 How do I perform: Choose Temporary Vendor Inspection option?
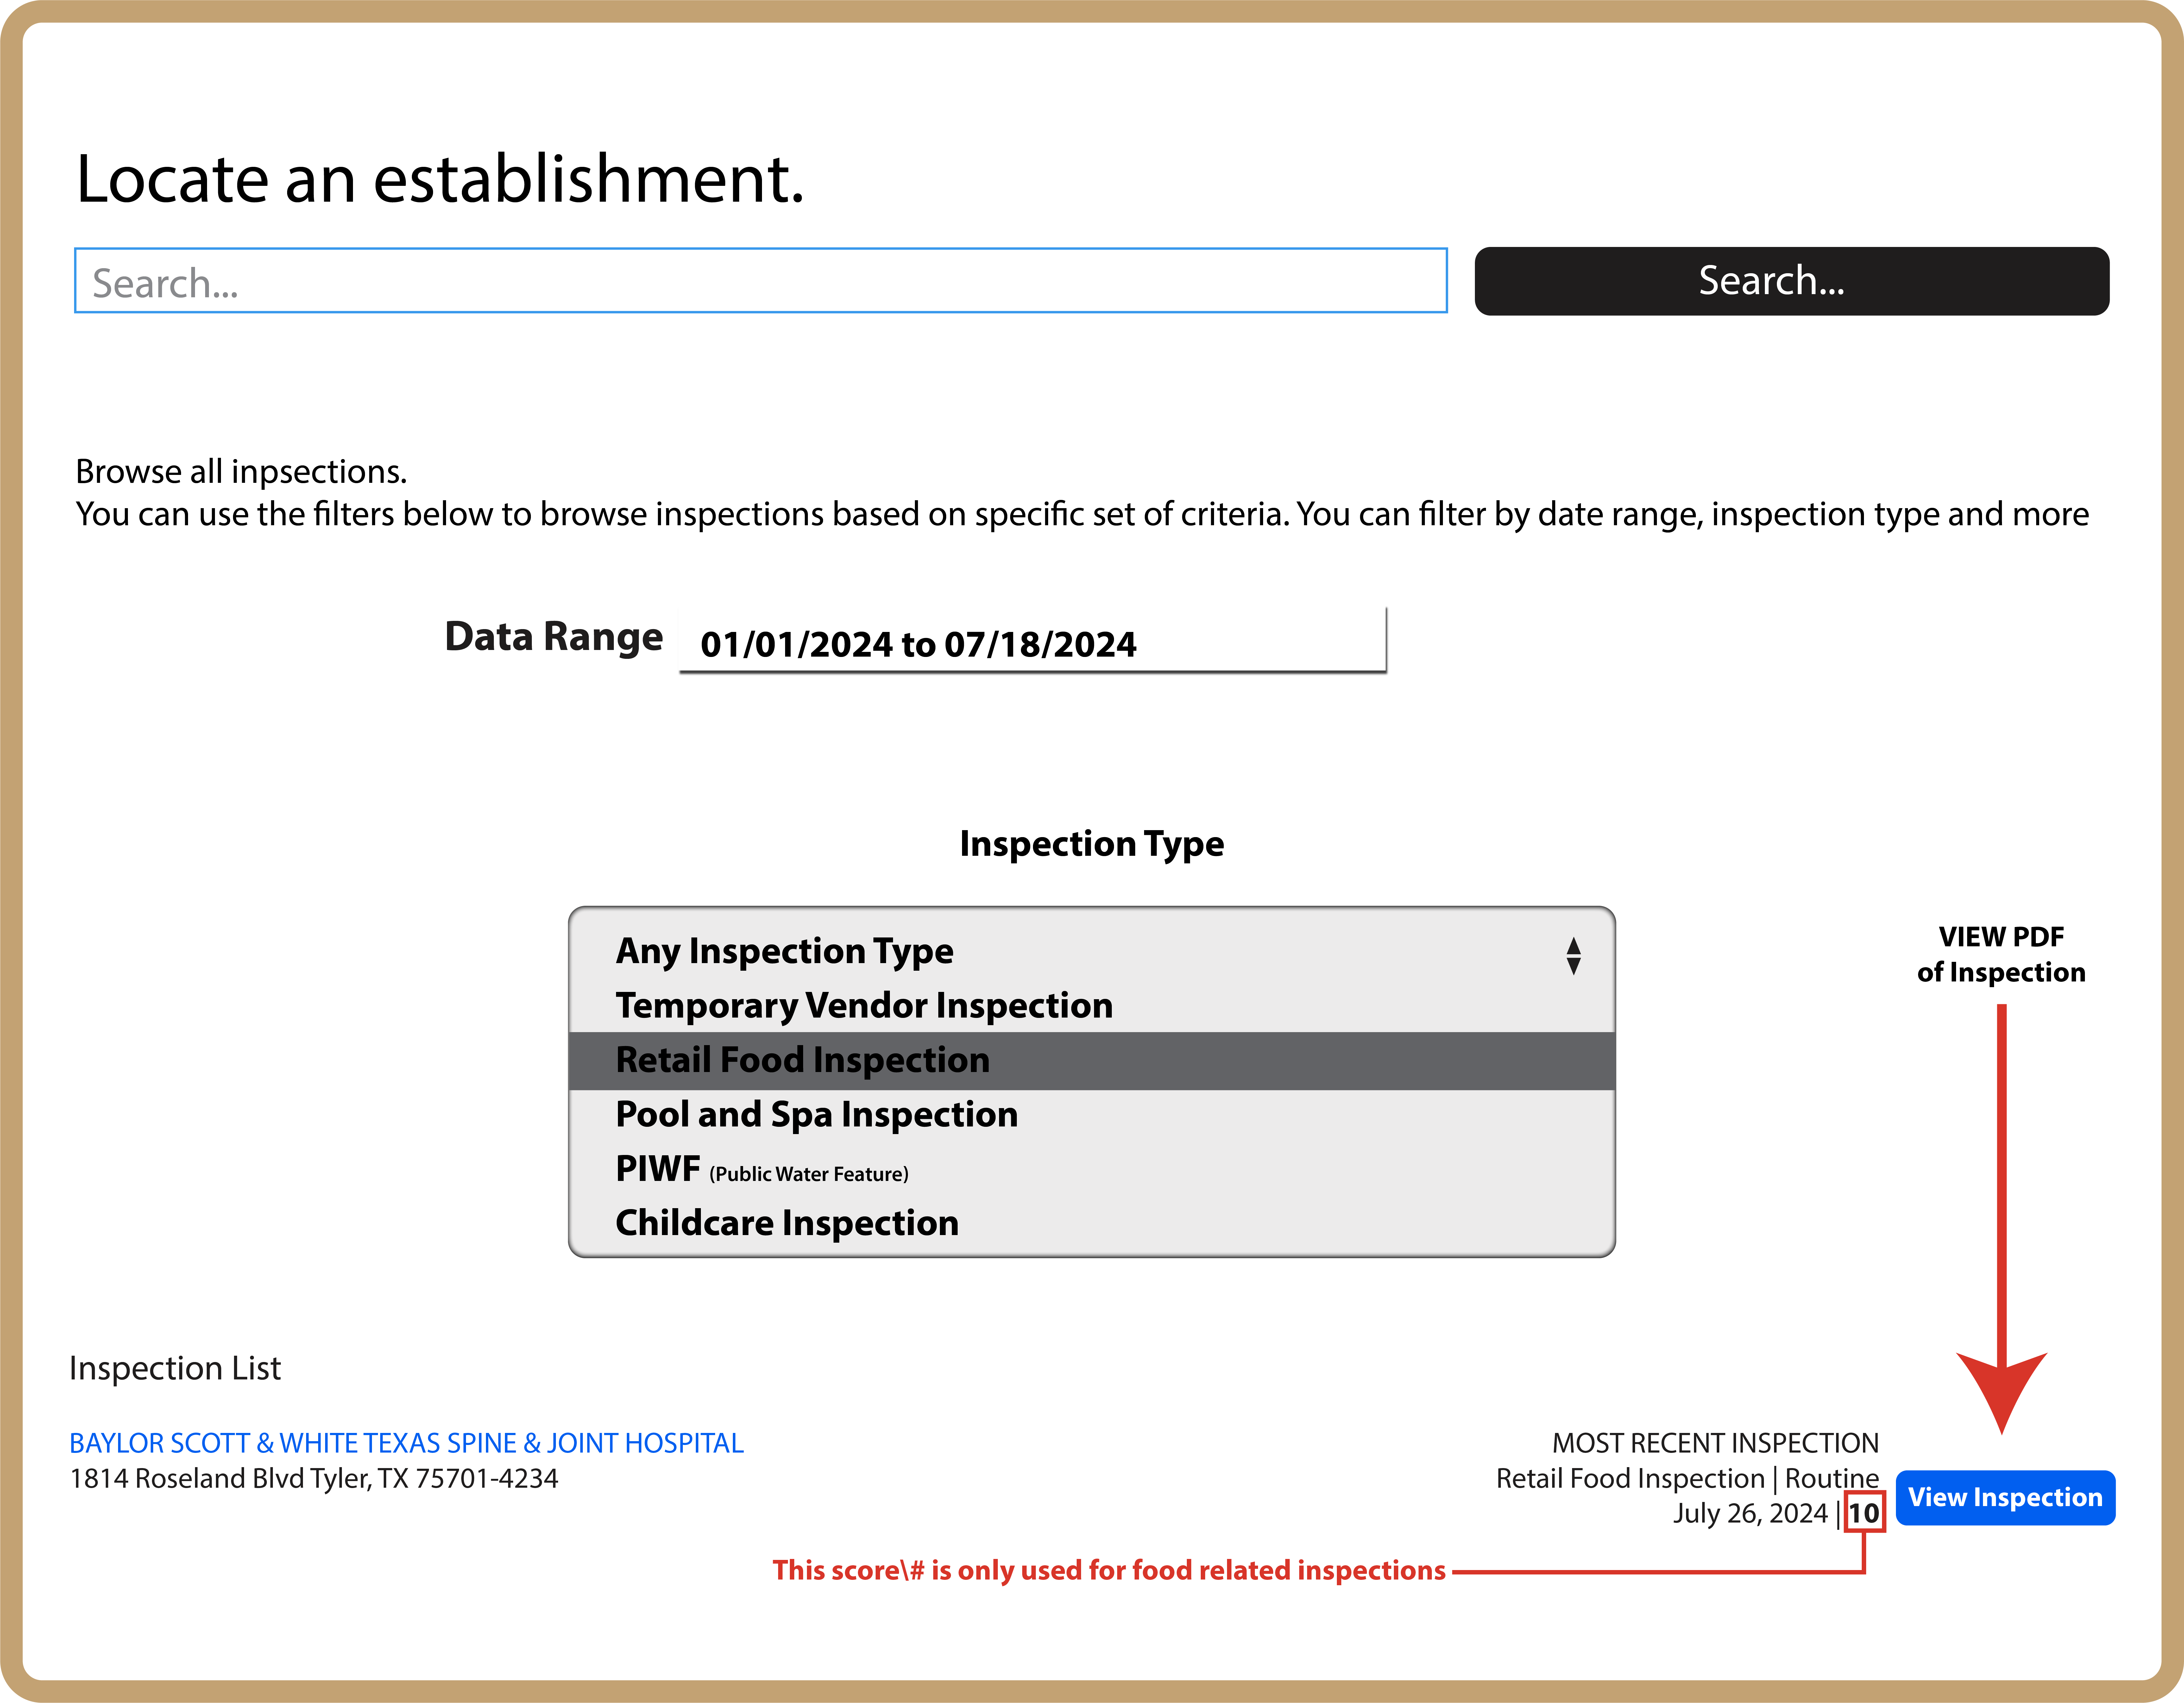click(864, 1005)
